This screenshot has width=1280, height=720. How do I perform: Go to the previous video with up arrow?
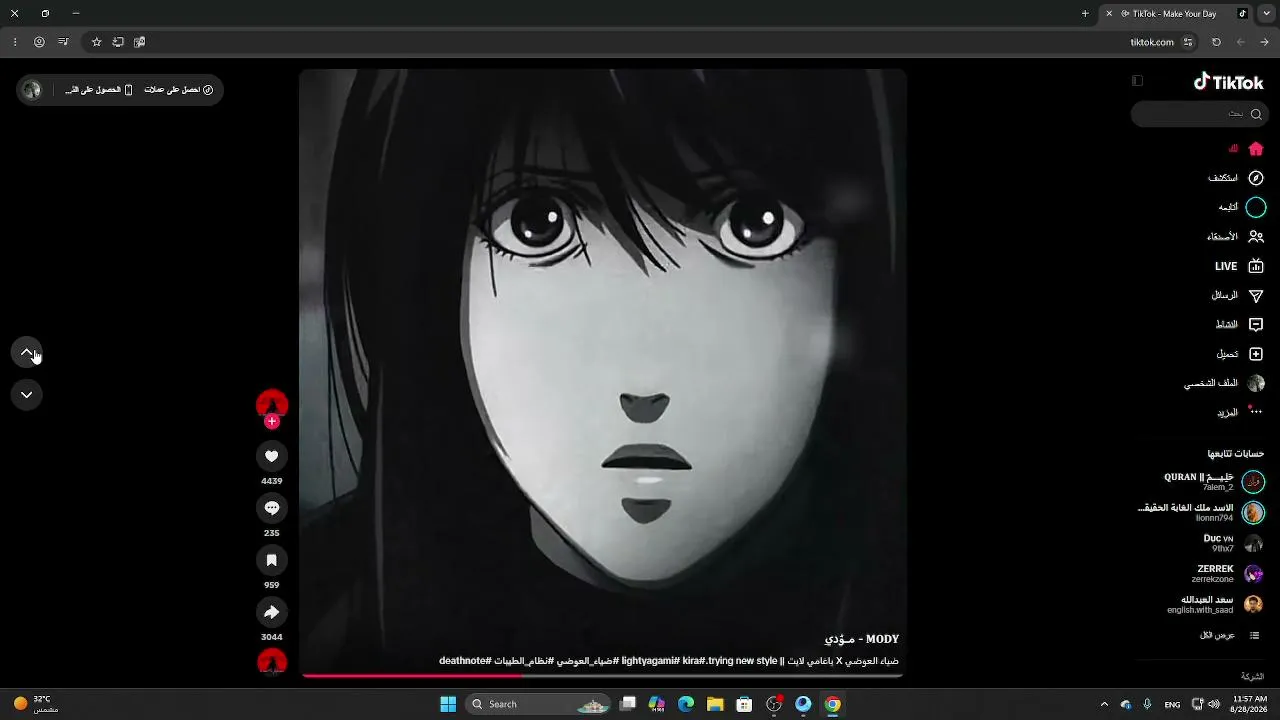27,352
